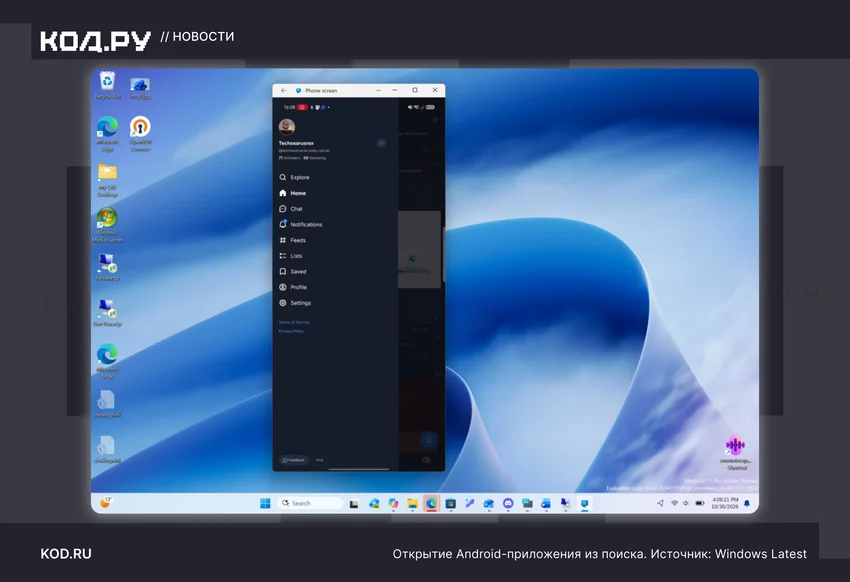Click the notification bell in the taskbar
The height and width of the screenshot is (582, 850).
pos(747,503)
